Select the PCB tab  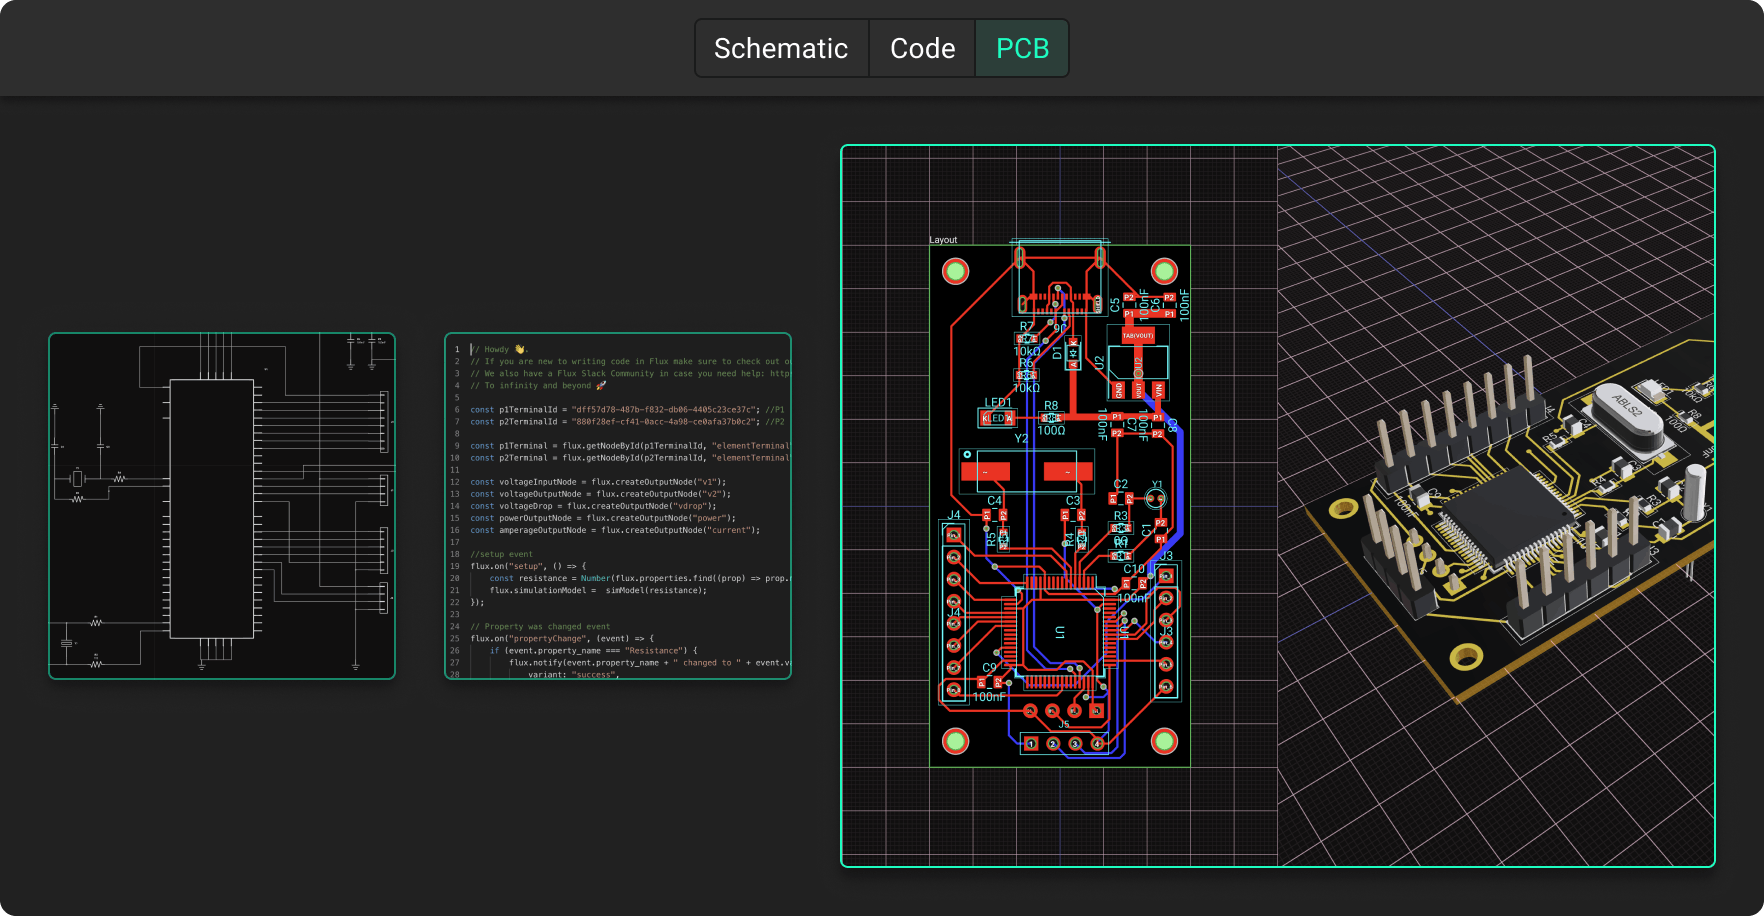(x=1022, y=48)
